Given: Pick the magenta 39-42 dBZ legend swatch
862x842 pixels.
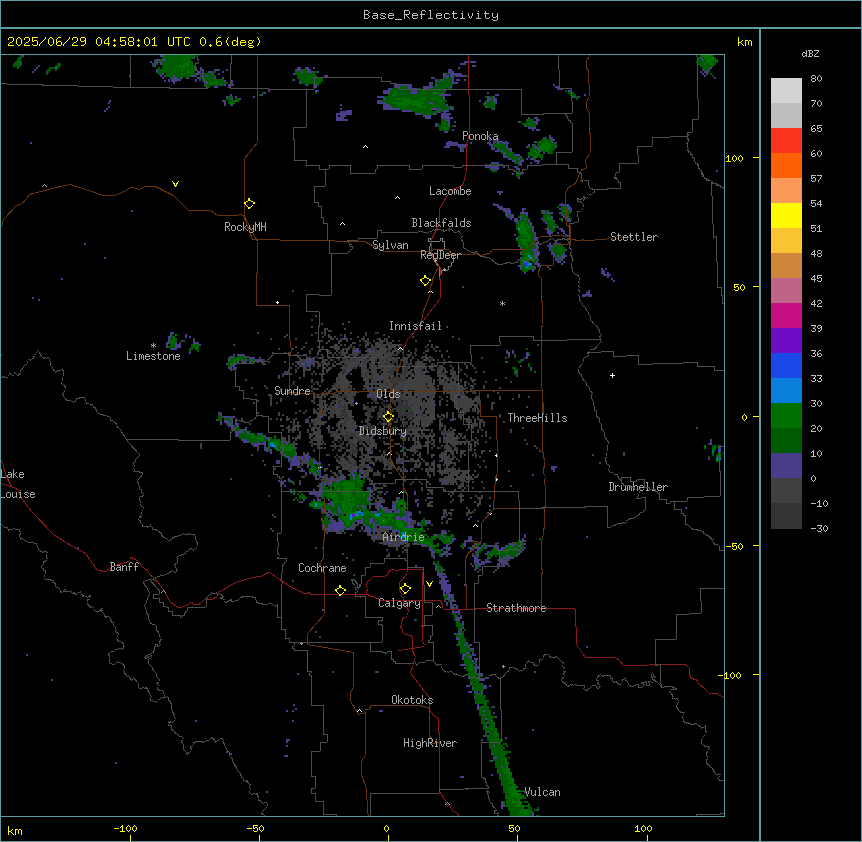Looking at the screenshot, I should (786, 315).
